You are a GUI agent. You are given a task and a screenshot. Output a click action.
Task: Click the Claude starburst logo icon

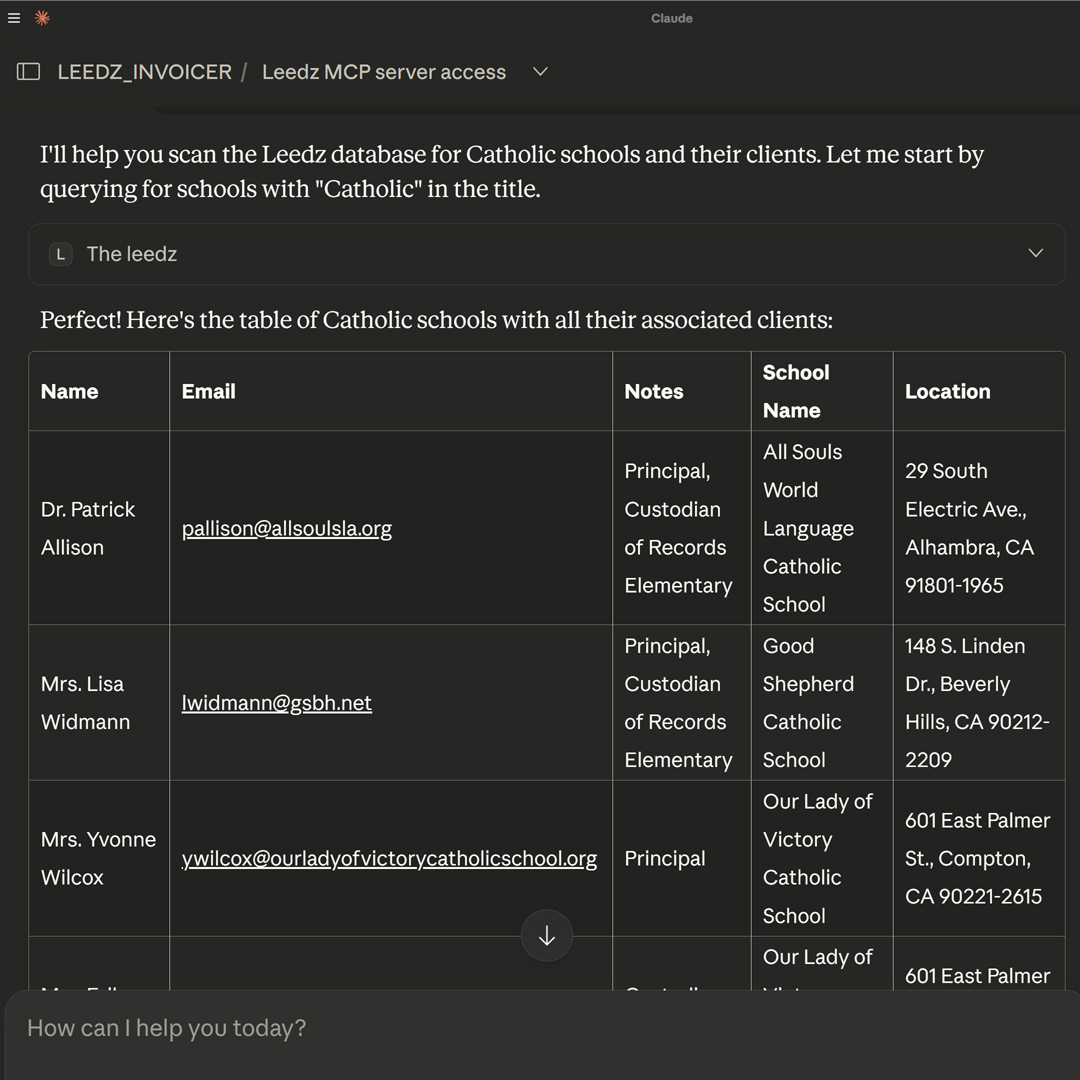tap(42, 18)
